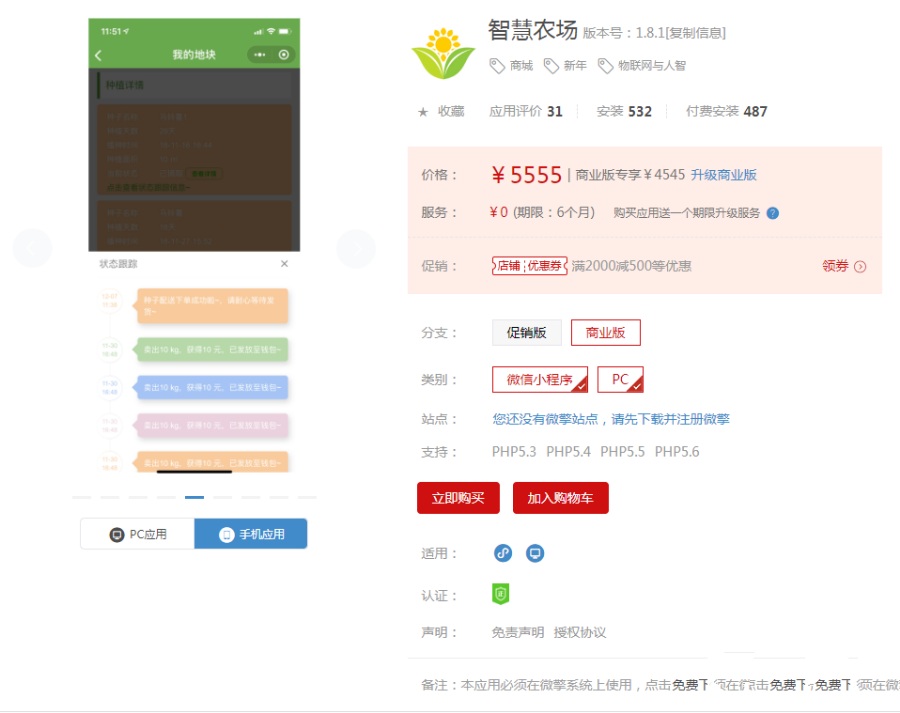Click the green certification shield icon

[500, 593]
